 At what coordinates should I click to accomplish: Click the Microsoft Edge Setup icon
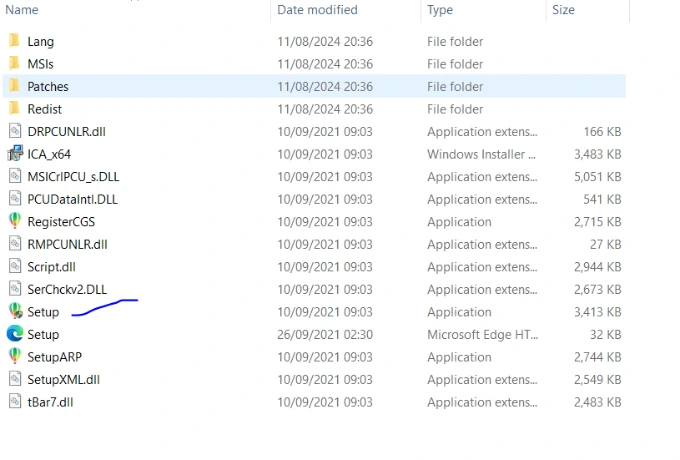[x=15, y=334]
